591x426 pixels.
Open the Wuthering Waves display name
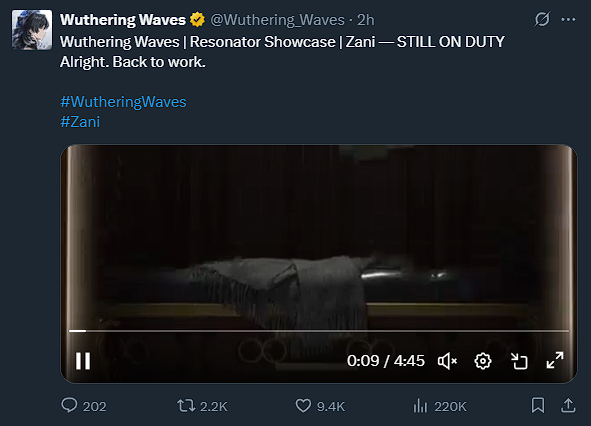[123, 20]
